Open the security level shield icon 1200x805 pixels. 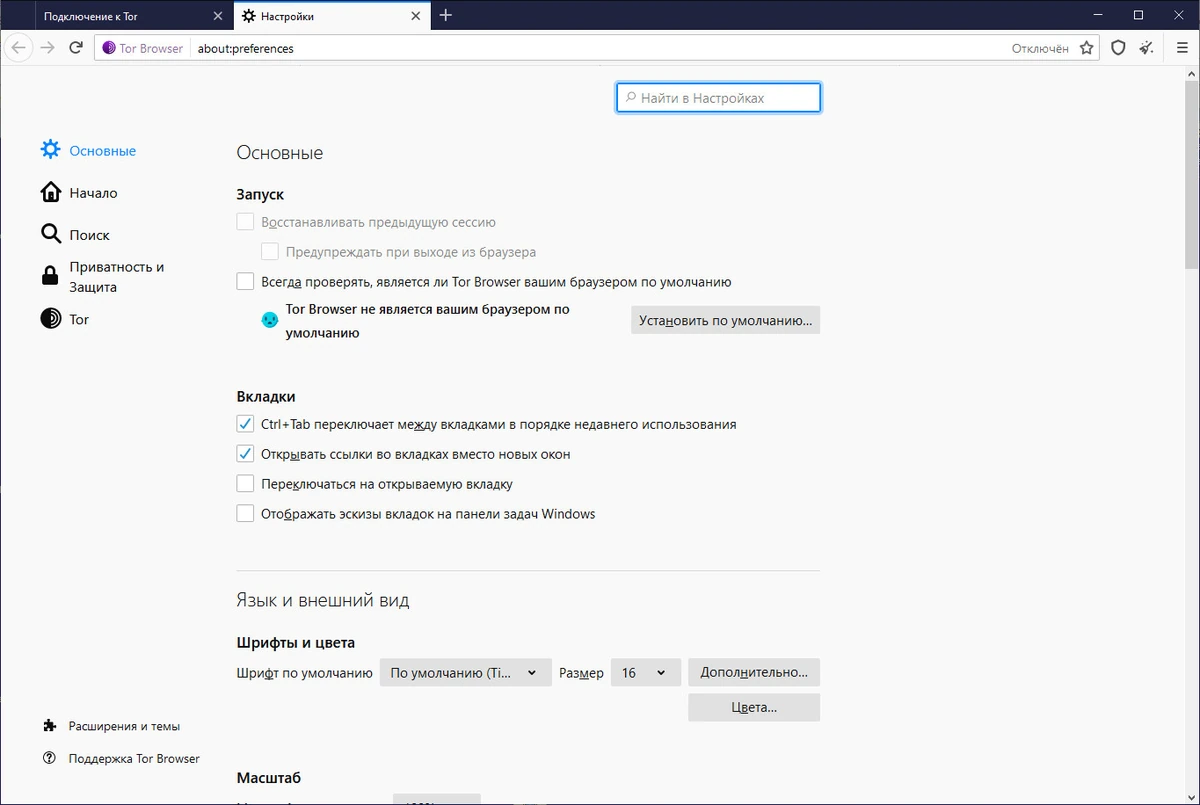(x=1119, y=48)
